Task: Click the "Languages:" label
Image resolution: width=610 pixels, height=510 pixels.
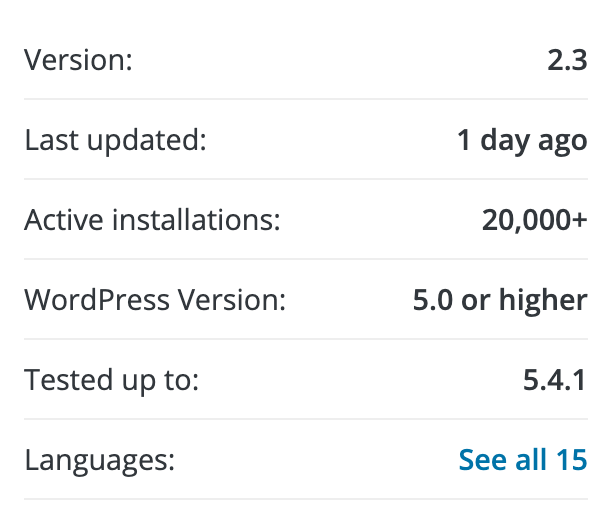Action: [99, 460]
